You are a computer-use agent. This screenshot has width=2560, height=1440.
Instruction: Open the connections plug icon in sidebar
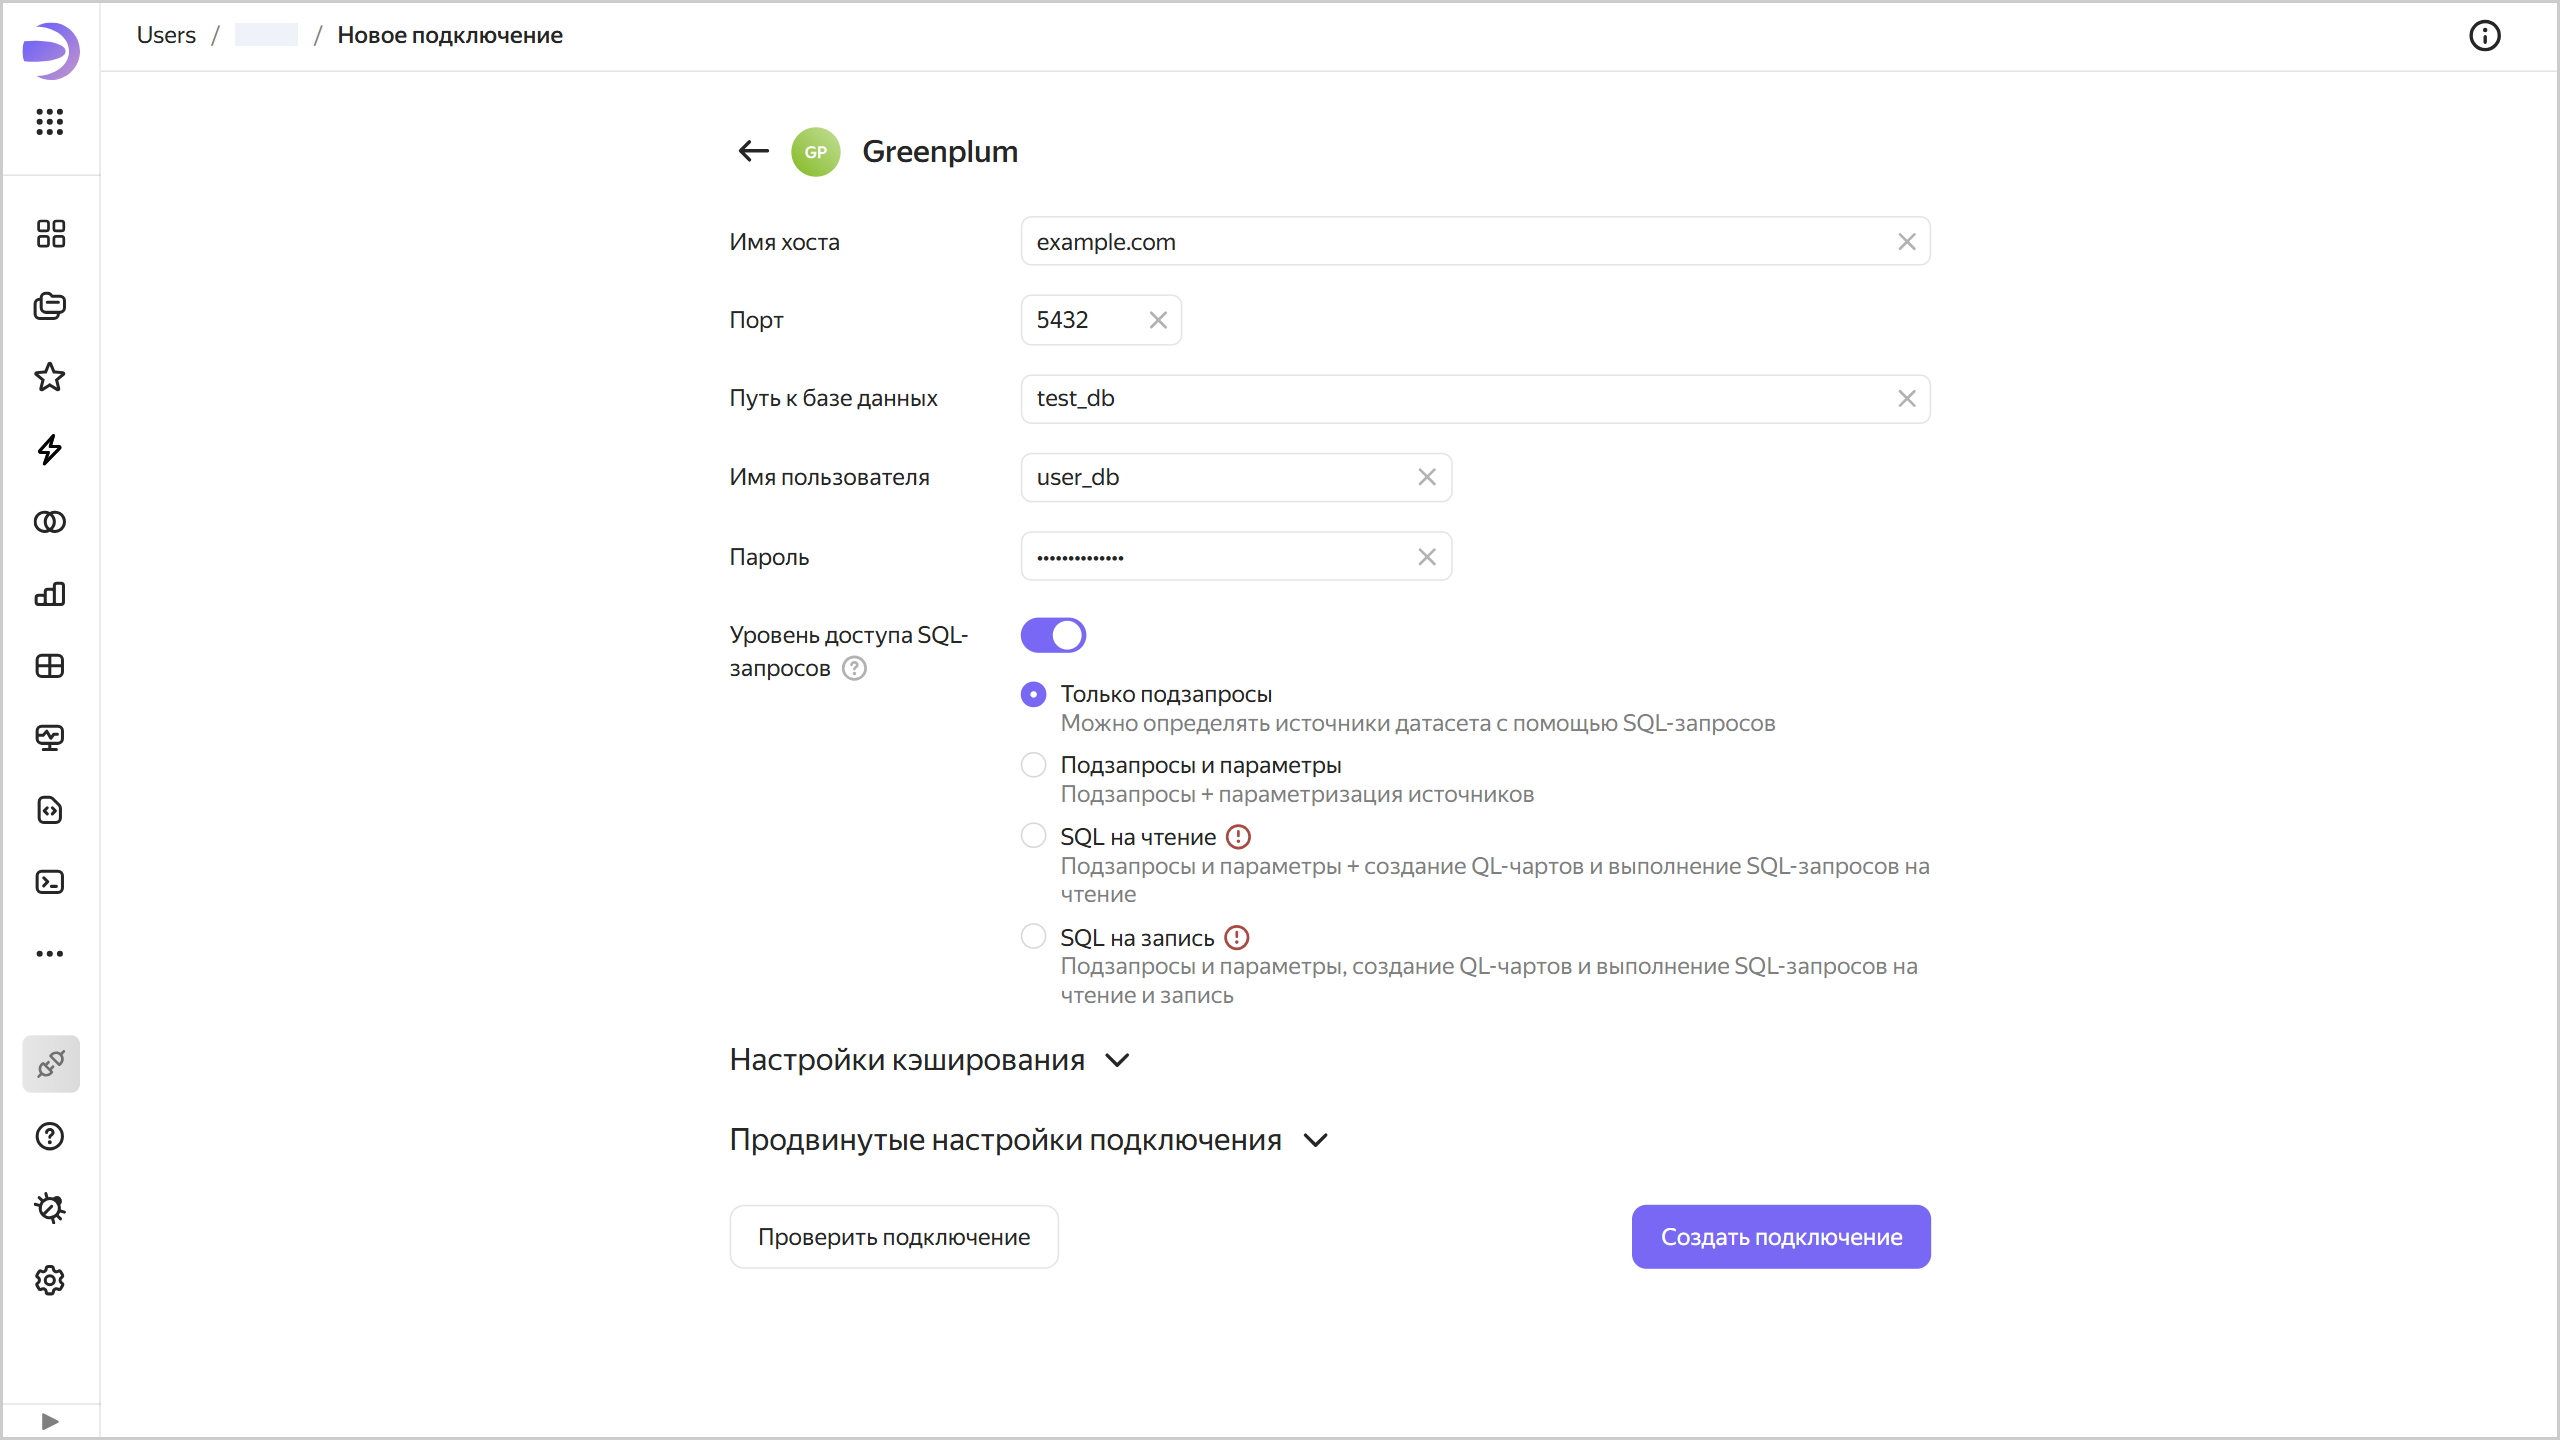click(x=51, y=1064)
